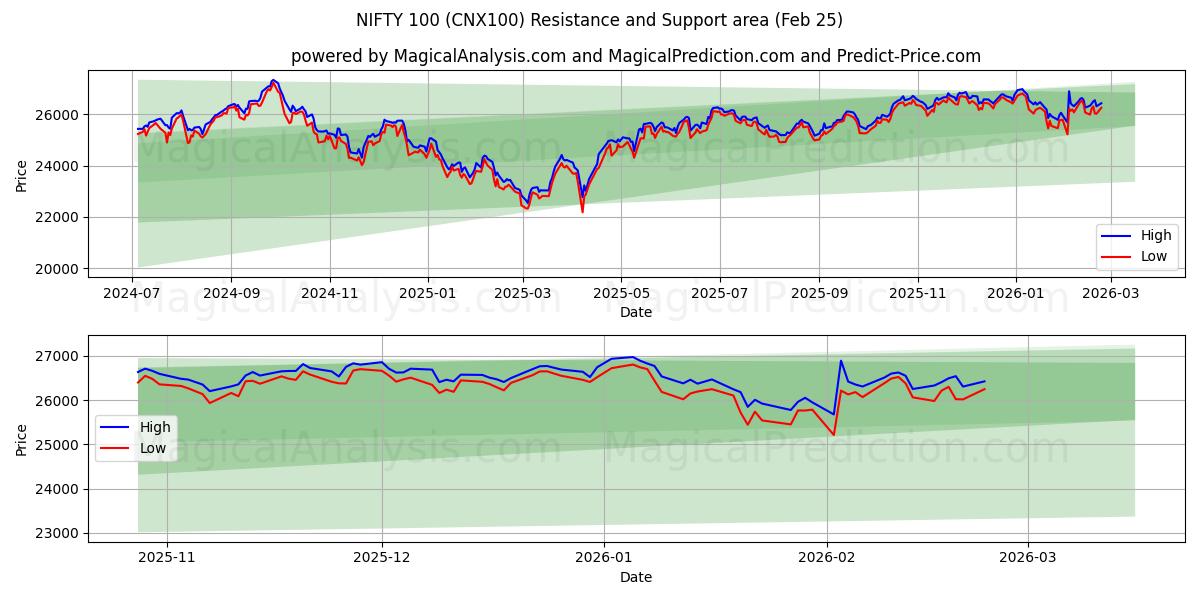The width and height of the screenshot is (1200, 600).
Task: Click the sharp spike near 2026-02 in bottom chart
Action: (x=841, y=361)
